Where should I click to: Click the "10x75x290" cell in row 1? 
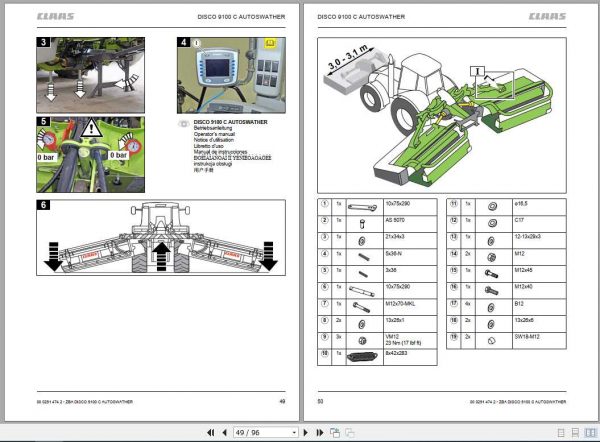410,207
